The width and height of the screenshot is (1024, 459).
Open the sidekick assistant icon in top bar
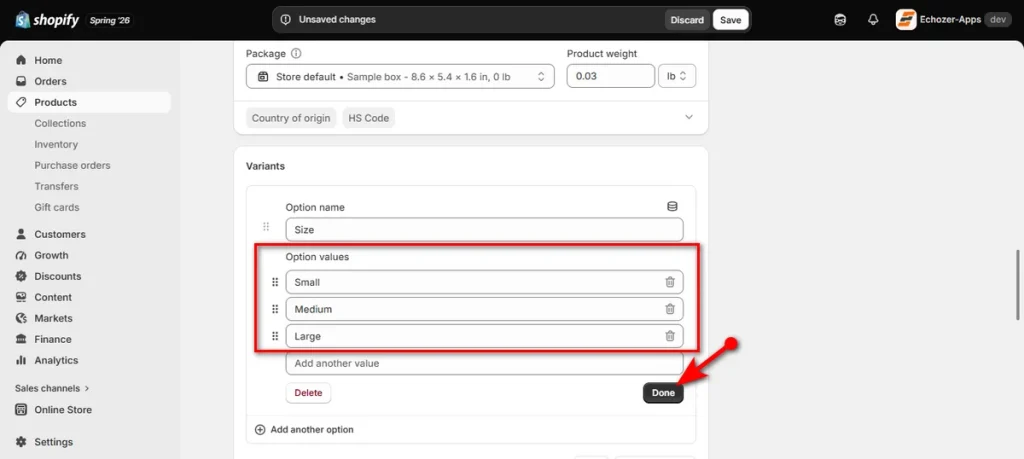(840, 20)
